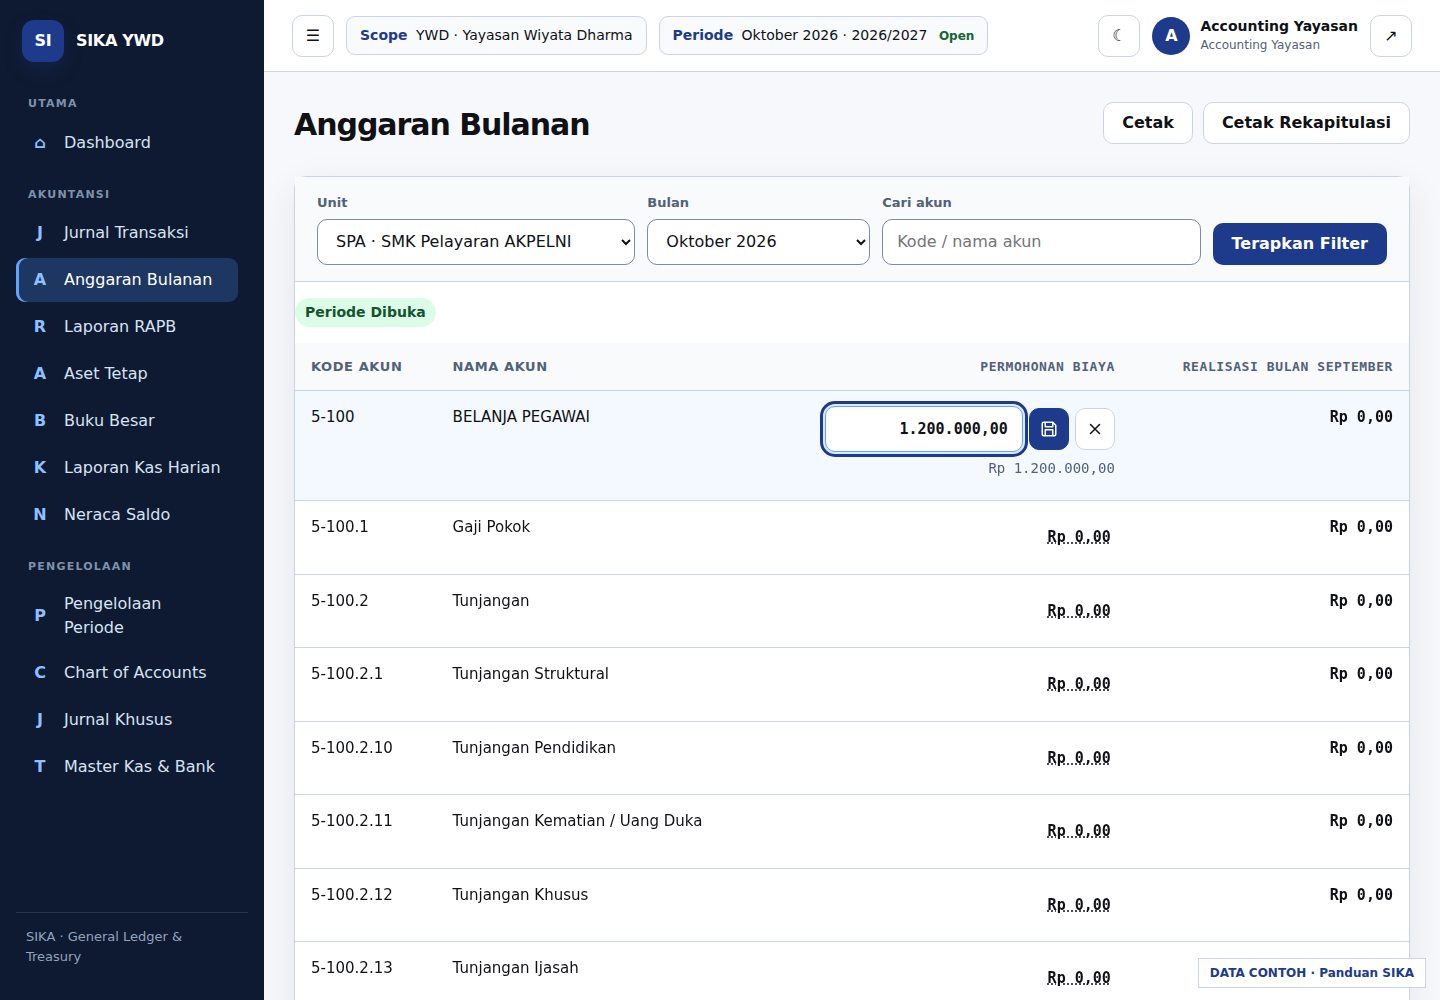This screenshot has height=1000, width=1440.
Task: Toggle the hamburger sidebar menu button
Action: pyautogui.click(x=313, y=36)
